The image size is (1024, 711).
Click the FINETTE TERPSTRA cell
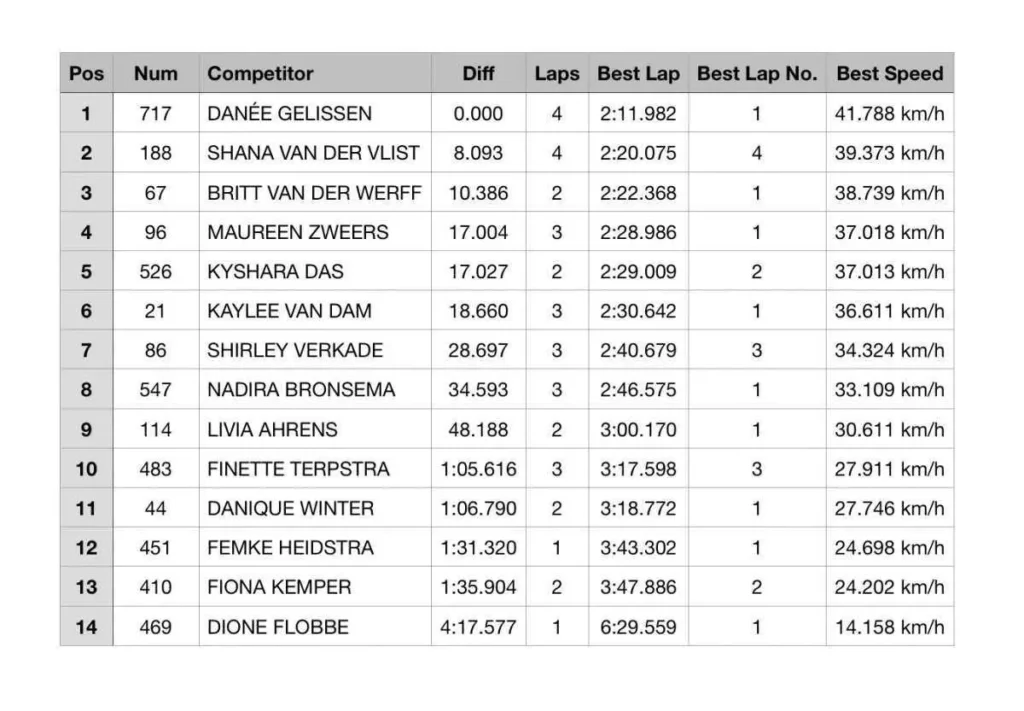tap(315, 469)
